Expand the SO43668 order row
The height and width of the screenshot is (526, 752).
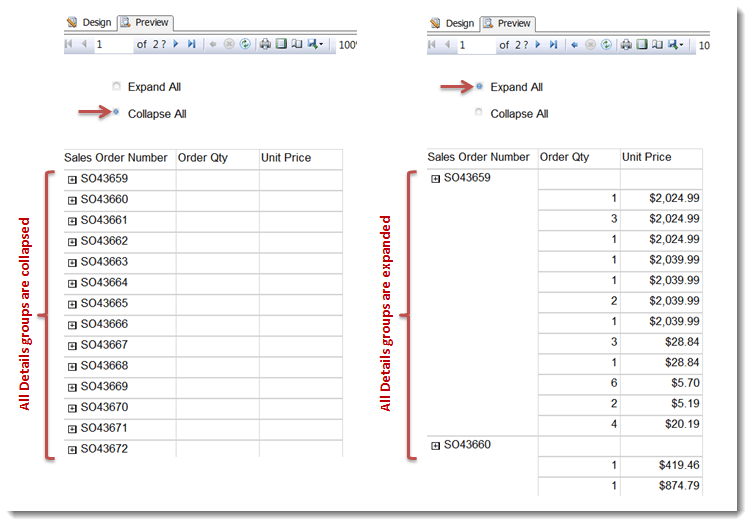pos(72,366)
